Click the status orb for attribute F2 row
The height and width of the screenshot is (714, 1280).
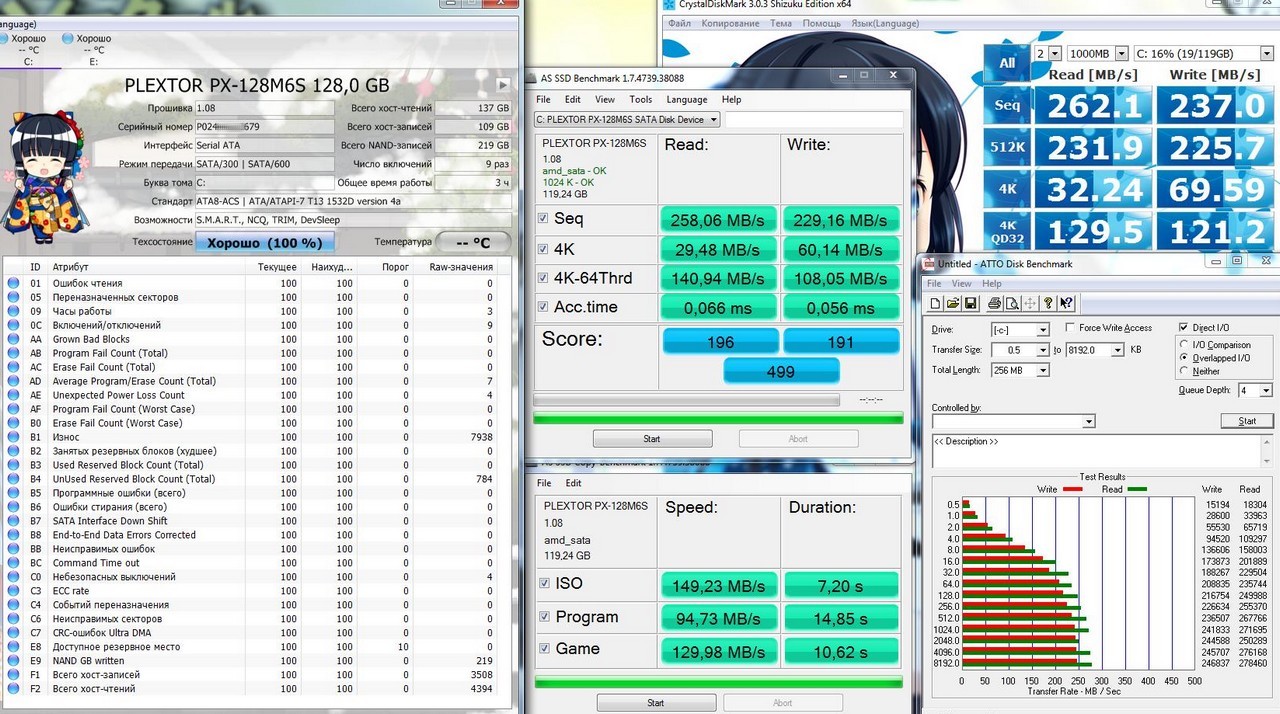click(13, 689)
